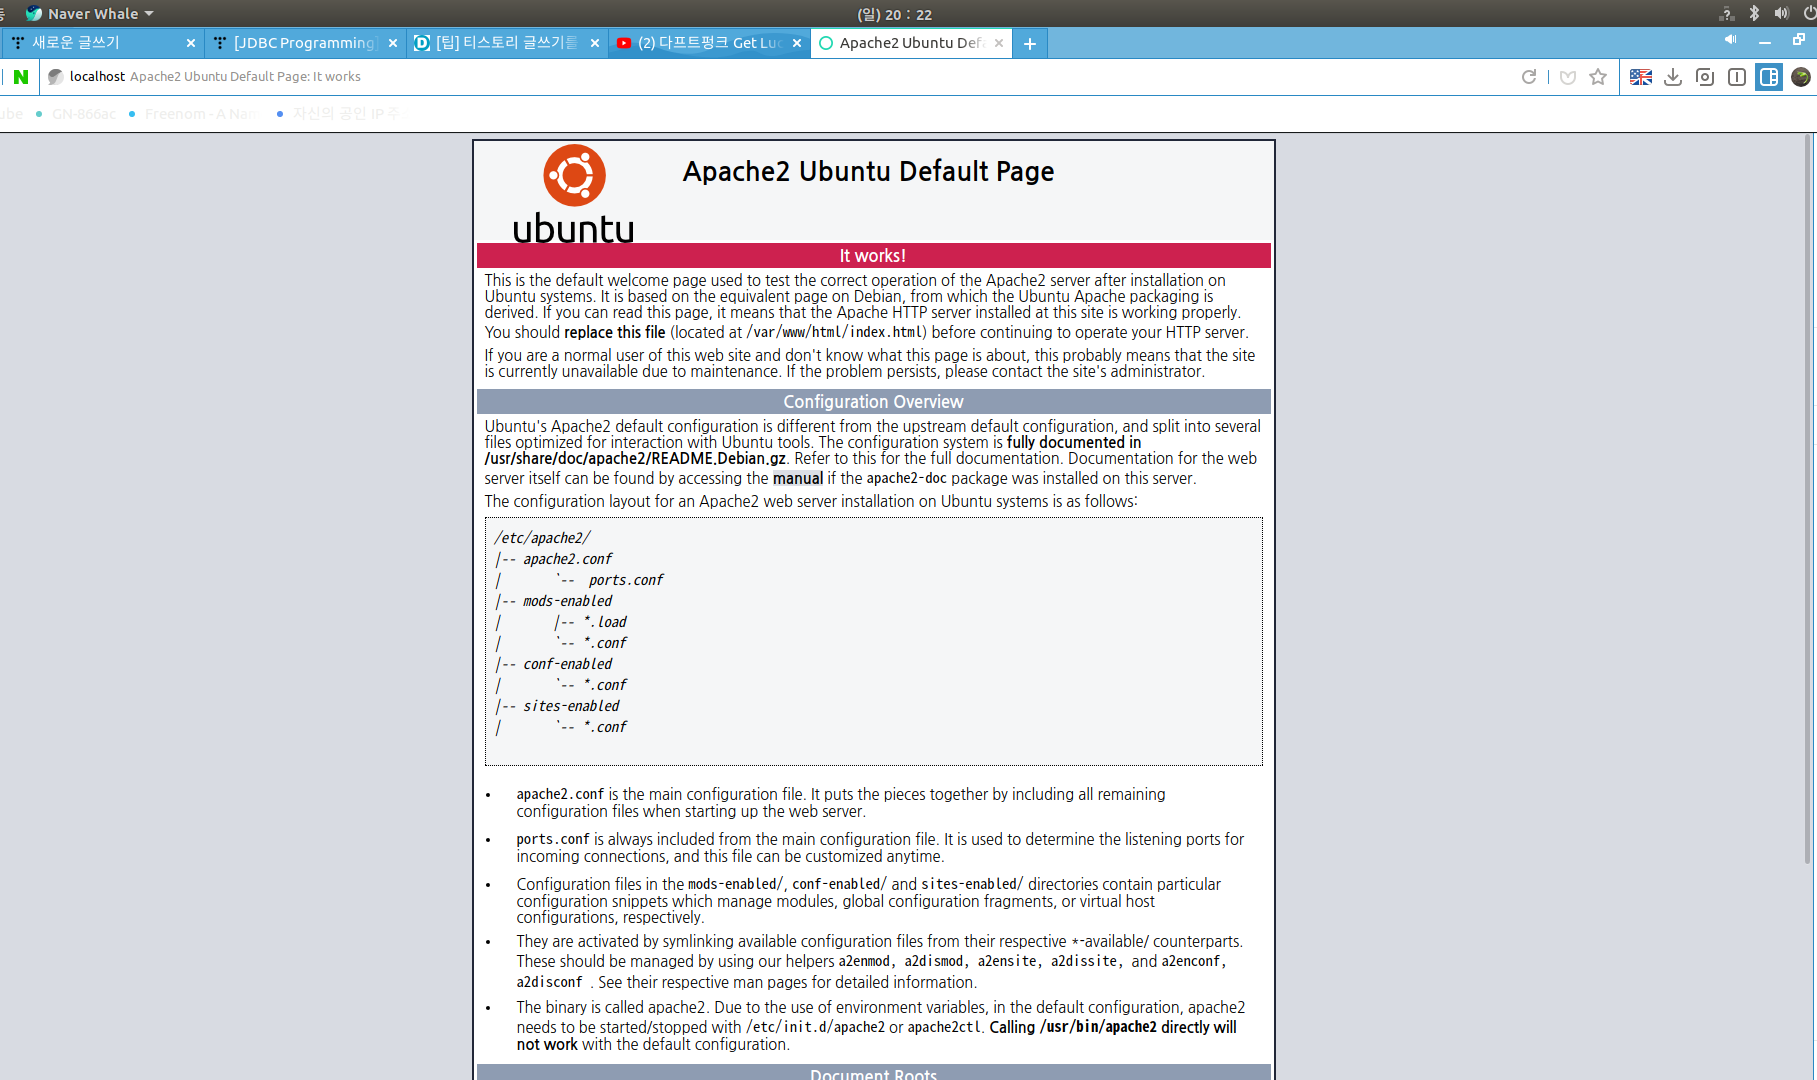1817x1080 pixels.
Task: Click '/etc/apache2/' tree root text
Action: tap(542, 538)
